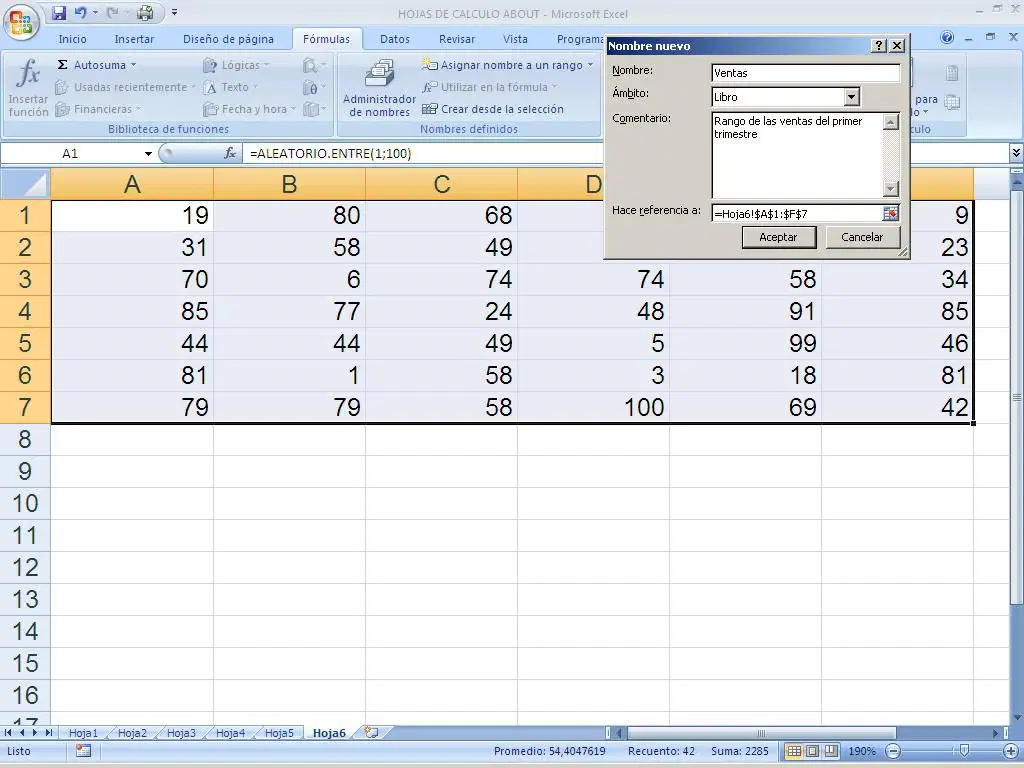Click the zoom out minus button
This screenshot has height=768, width=1024.
[893, 751]
